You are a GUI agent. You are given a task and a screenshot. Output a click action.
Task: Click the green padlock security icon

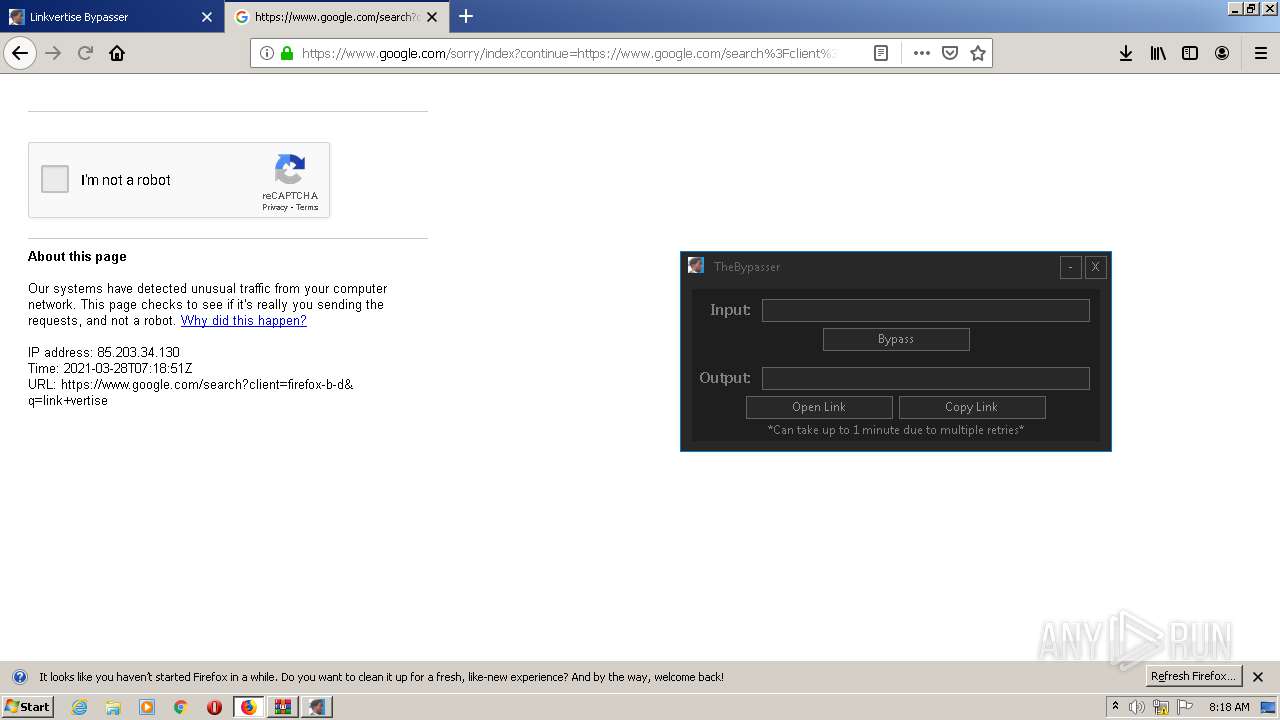click(x=287, y=53)
